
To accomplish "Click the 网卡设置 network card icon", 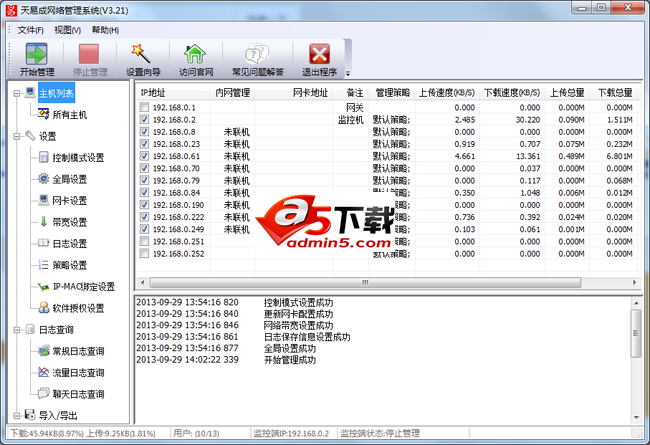I will click(x=44, y=200).
